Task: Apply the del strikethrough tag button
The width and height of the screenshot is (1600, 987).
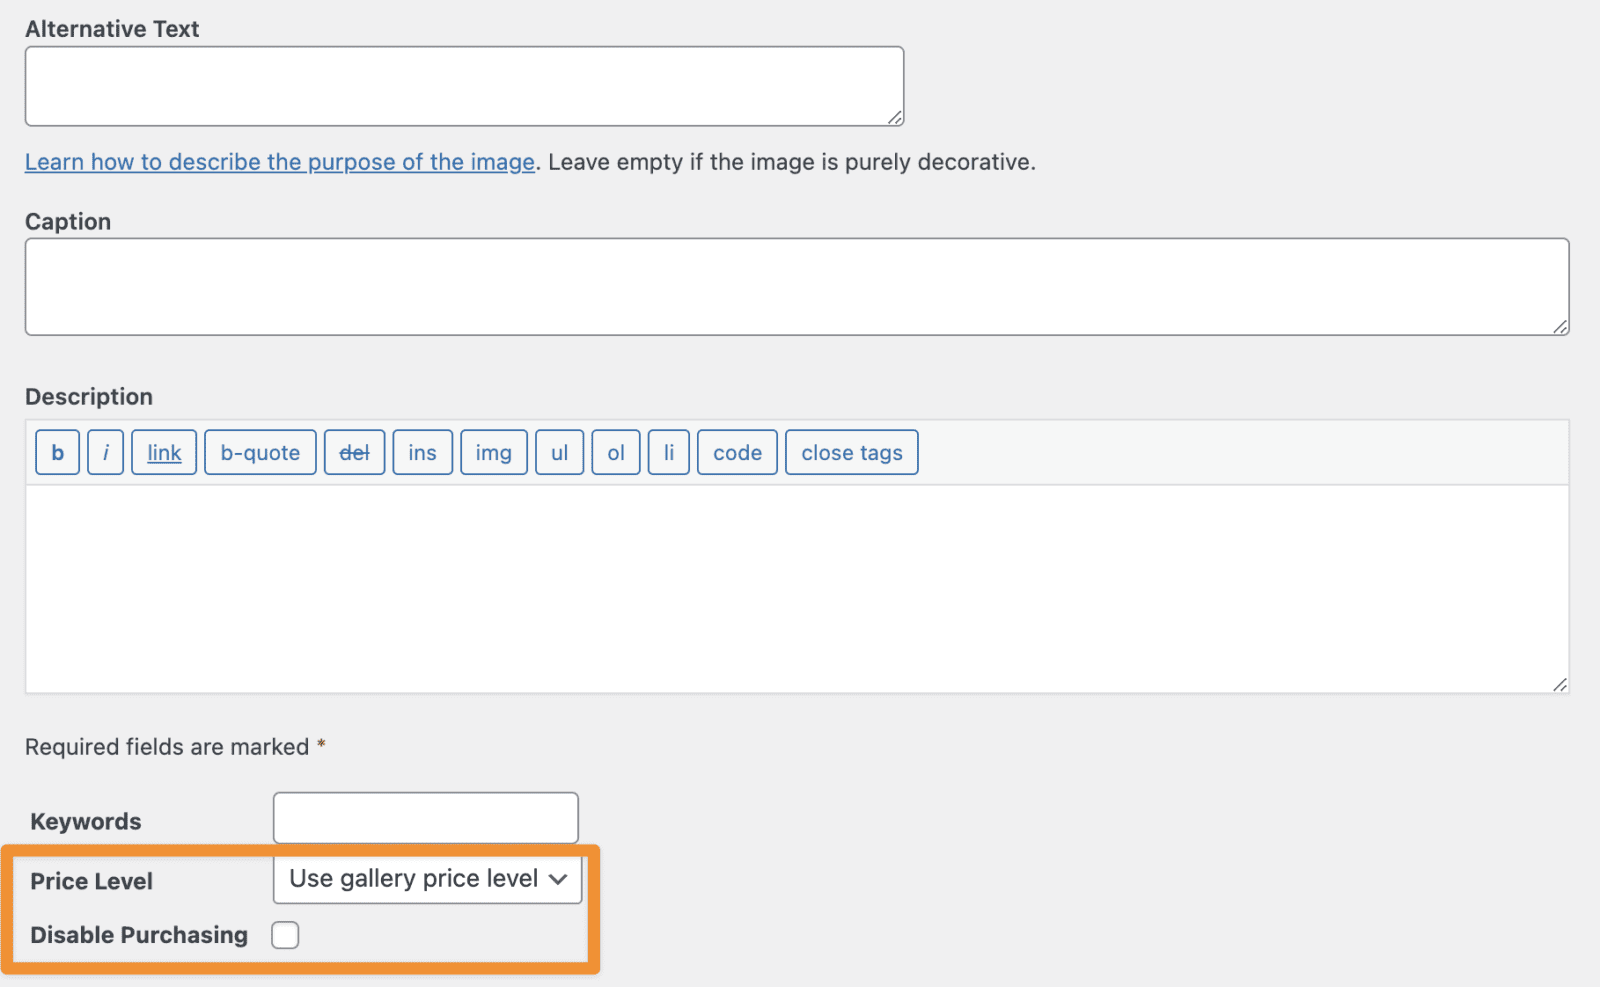Action: click(354, 452)
